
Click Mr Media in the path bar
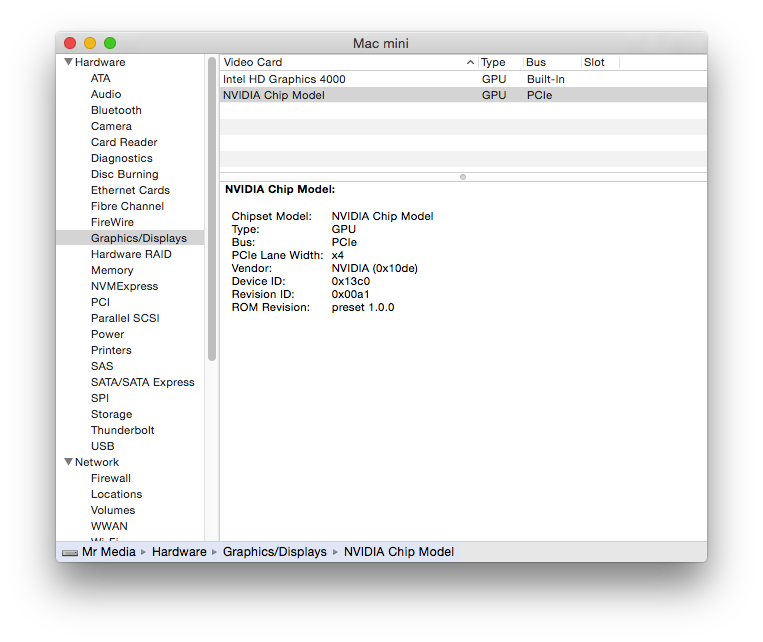[x=109, y=551]
